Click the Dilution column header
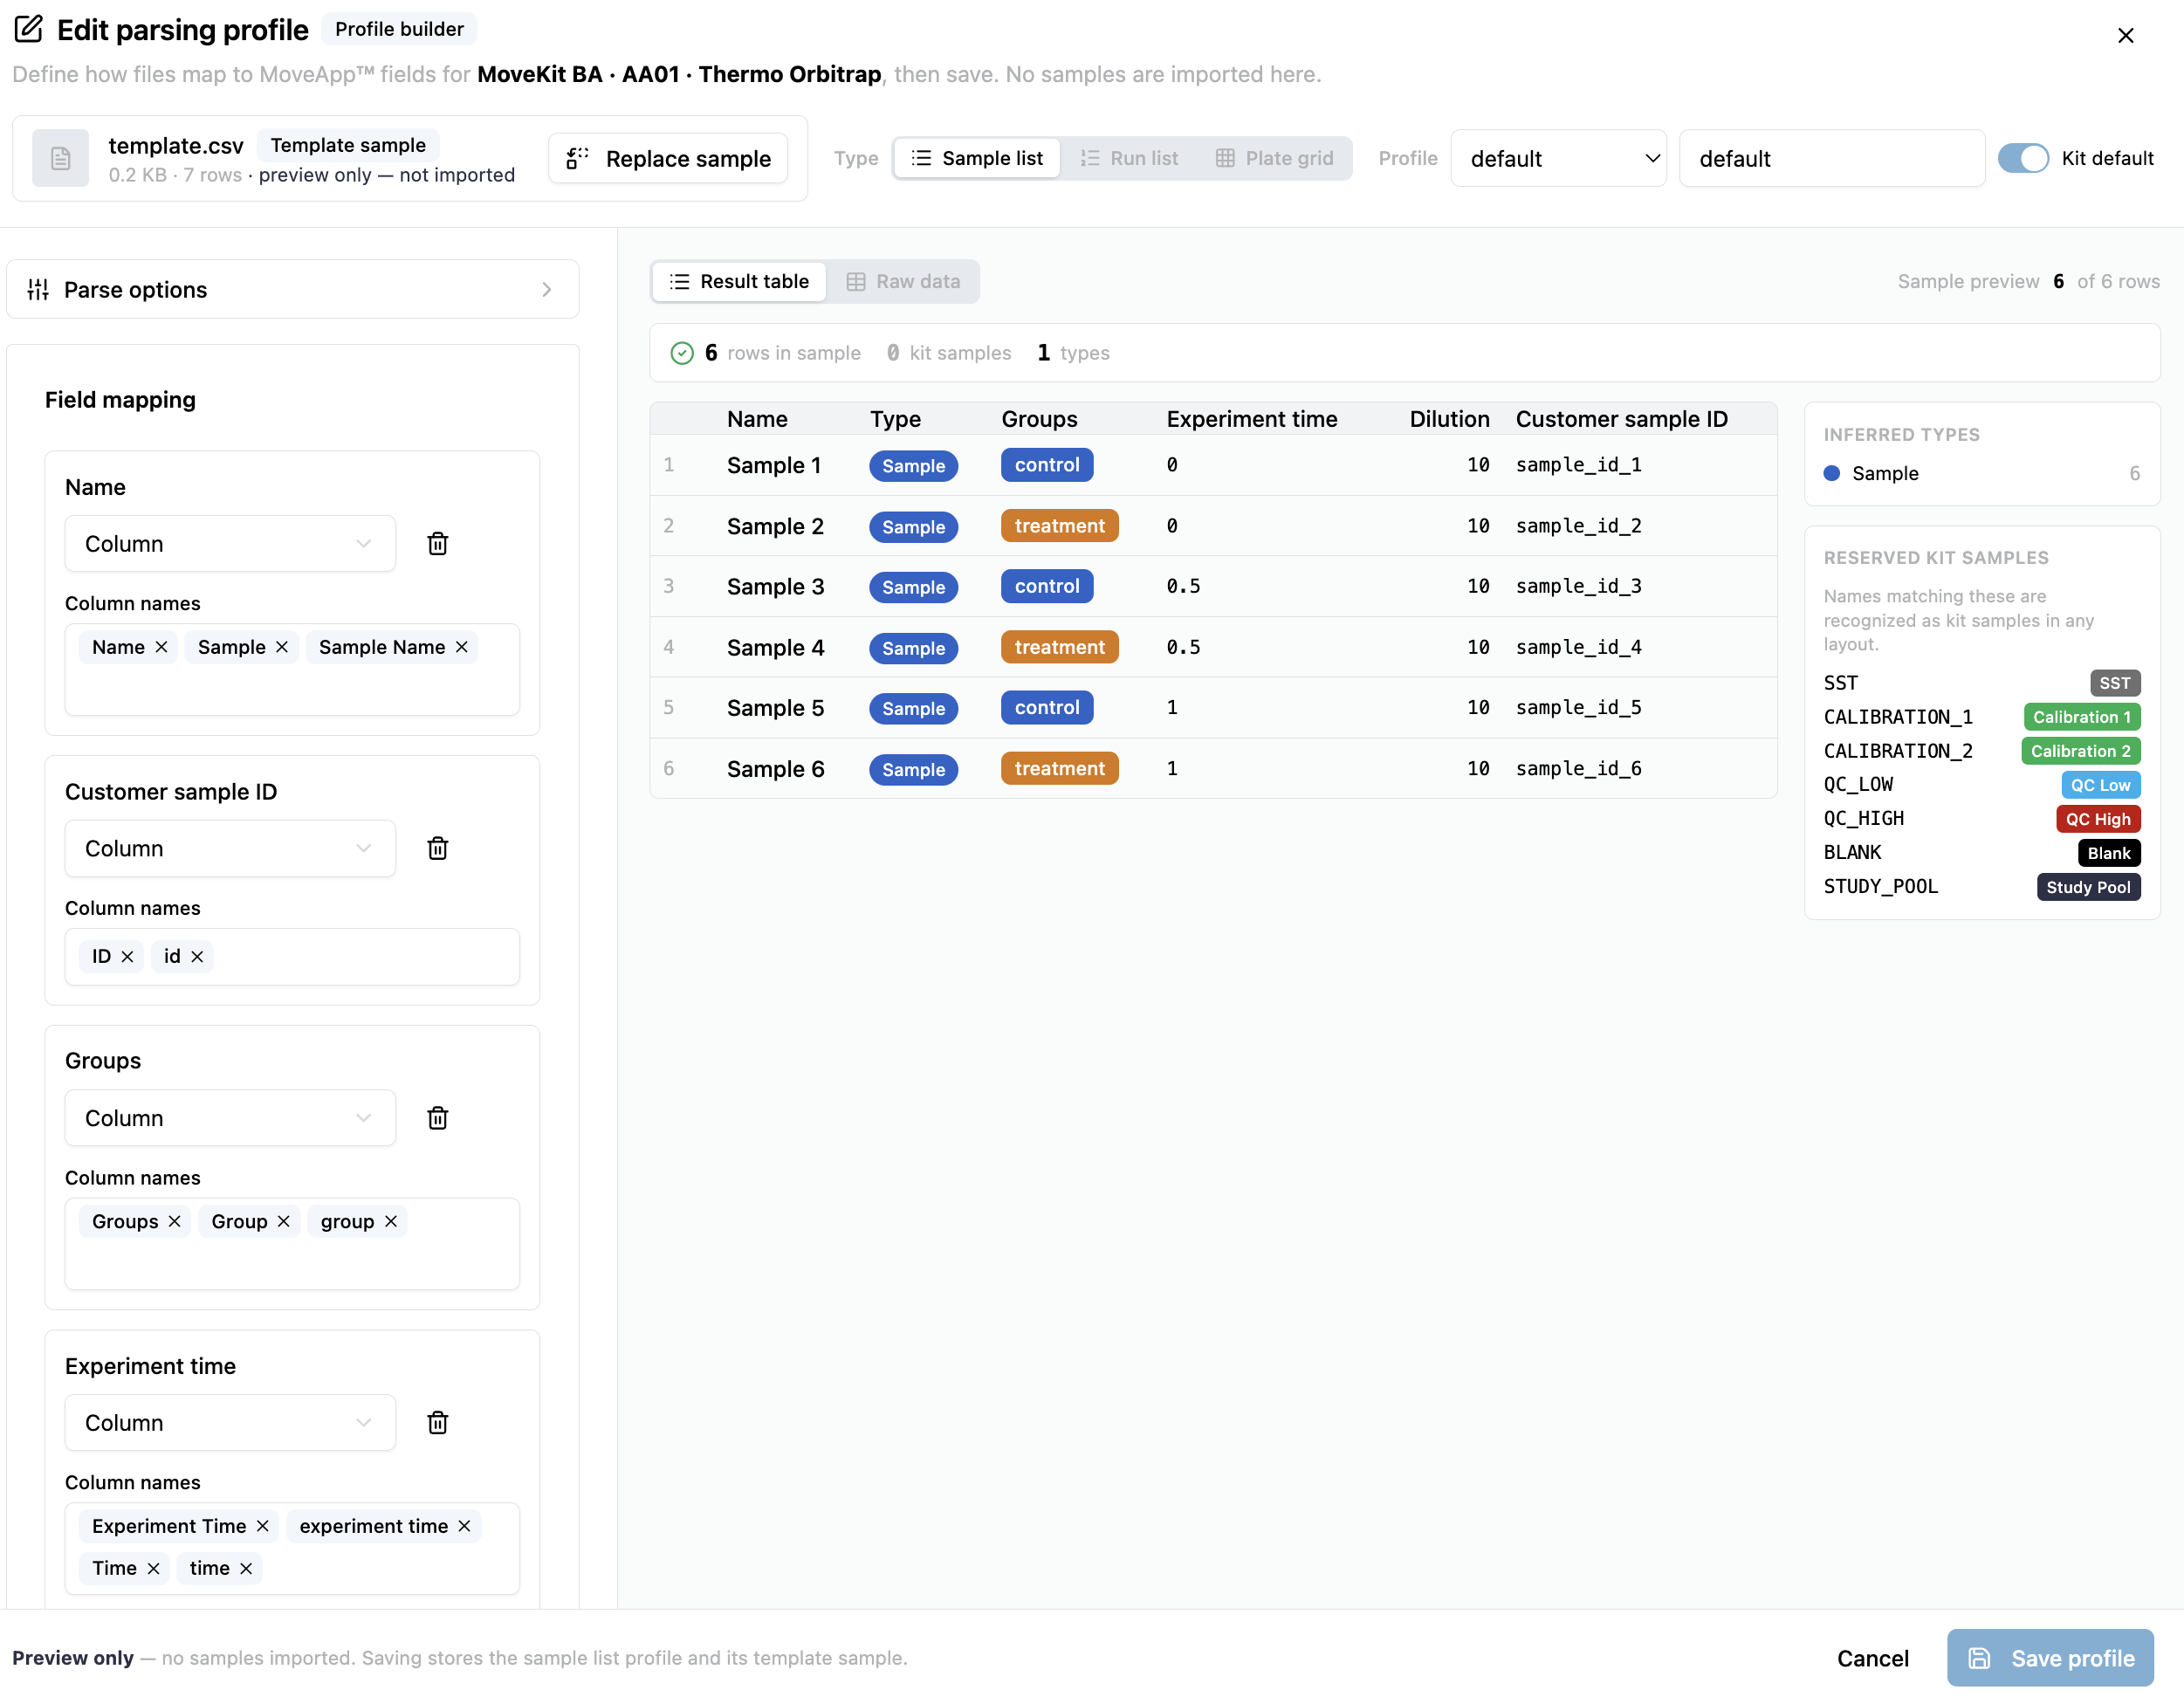2184x1697 pixels. 1449,419
